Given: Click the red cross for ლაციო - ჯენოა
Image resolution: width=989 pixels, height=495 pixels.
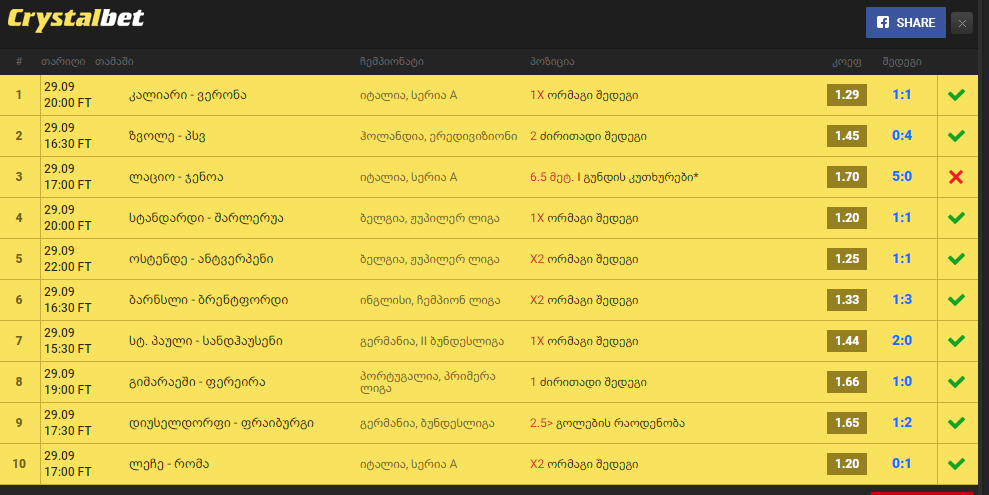Looking at the screenshot, I should (956, 177).
